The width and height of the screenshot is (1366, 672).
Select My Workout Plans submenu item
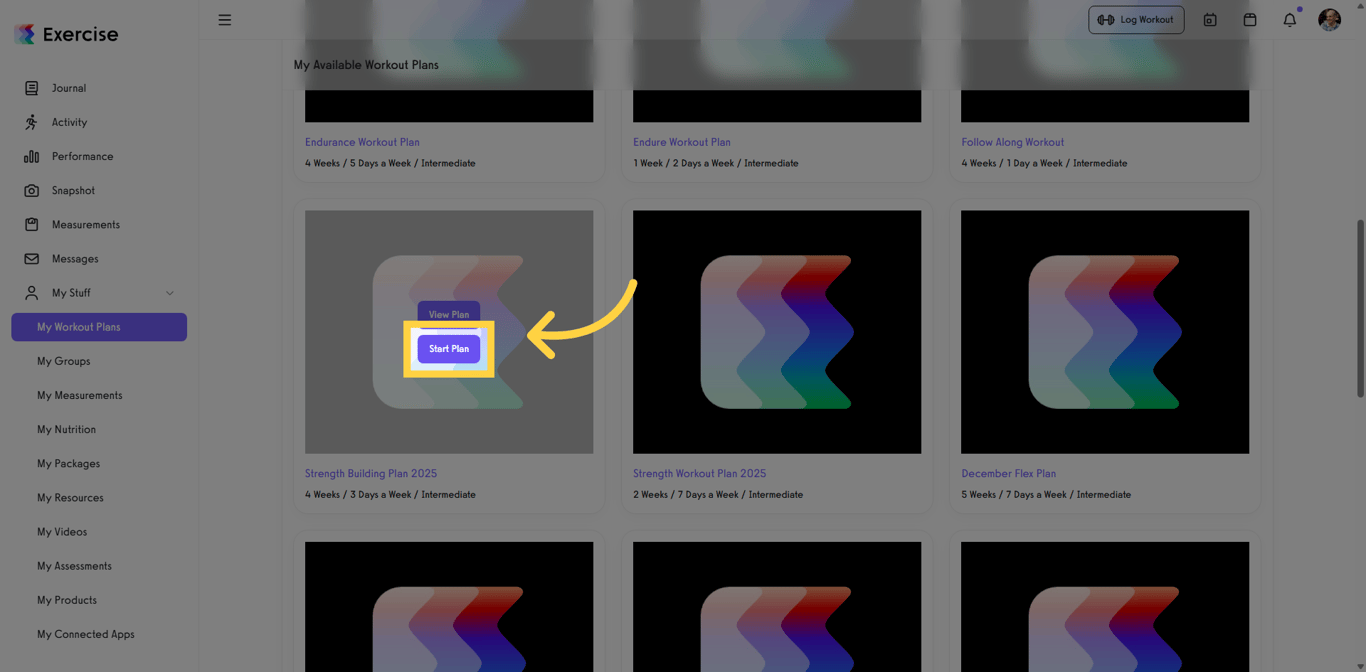tap(99, 327)
